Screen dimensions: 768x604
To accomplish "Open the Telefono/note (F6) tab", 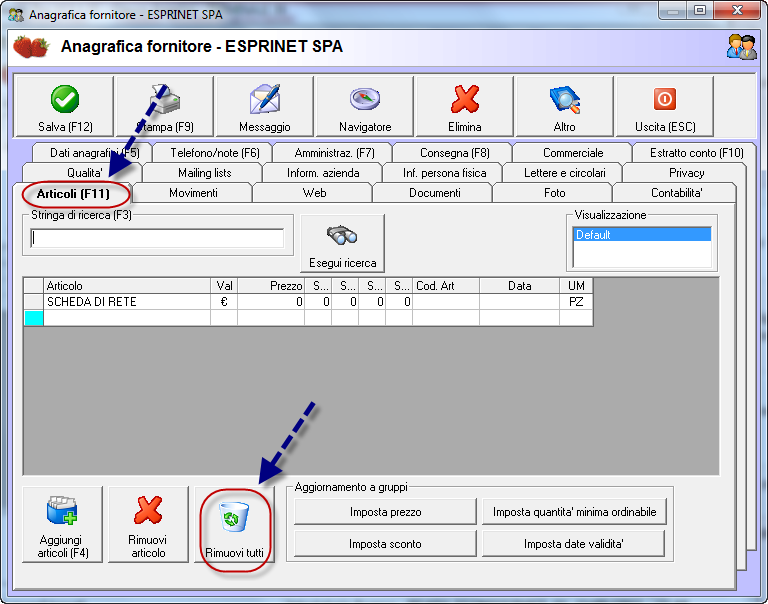I will [215, 153].
